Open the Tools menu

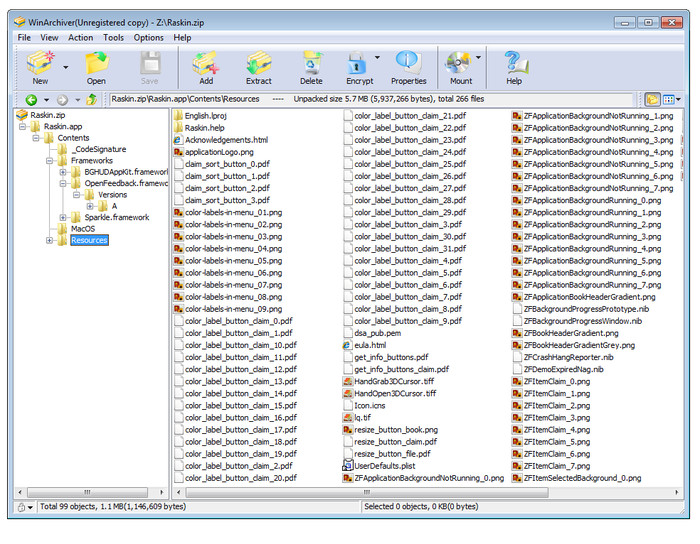coord(113,37)
